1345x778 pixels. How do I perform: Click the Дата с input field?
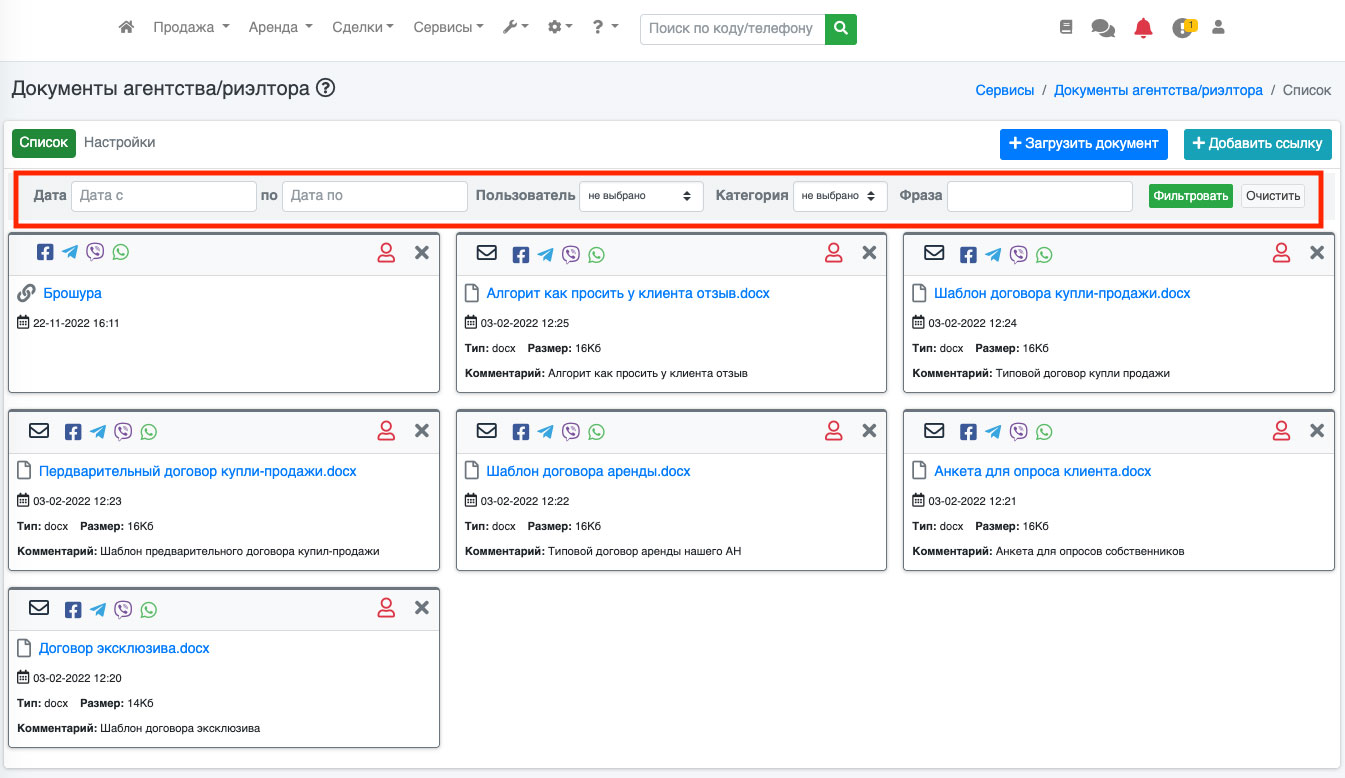(x=164, y=196)
